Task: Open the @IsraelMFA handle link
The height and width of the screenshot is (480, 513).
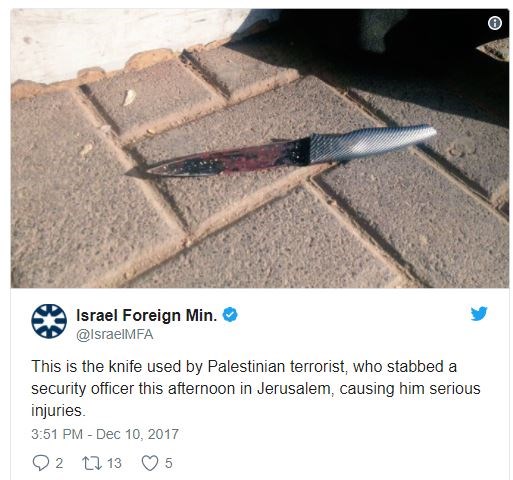Action: click(x=115, y=334)
